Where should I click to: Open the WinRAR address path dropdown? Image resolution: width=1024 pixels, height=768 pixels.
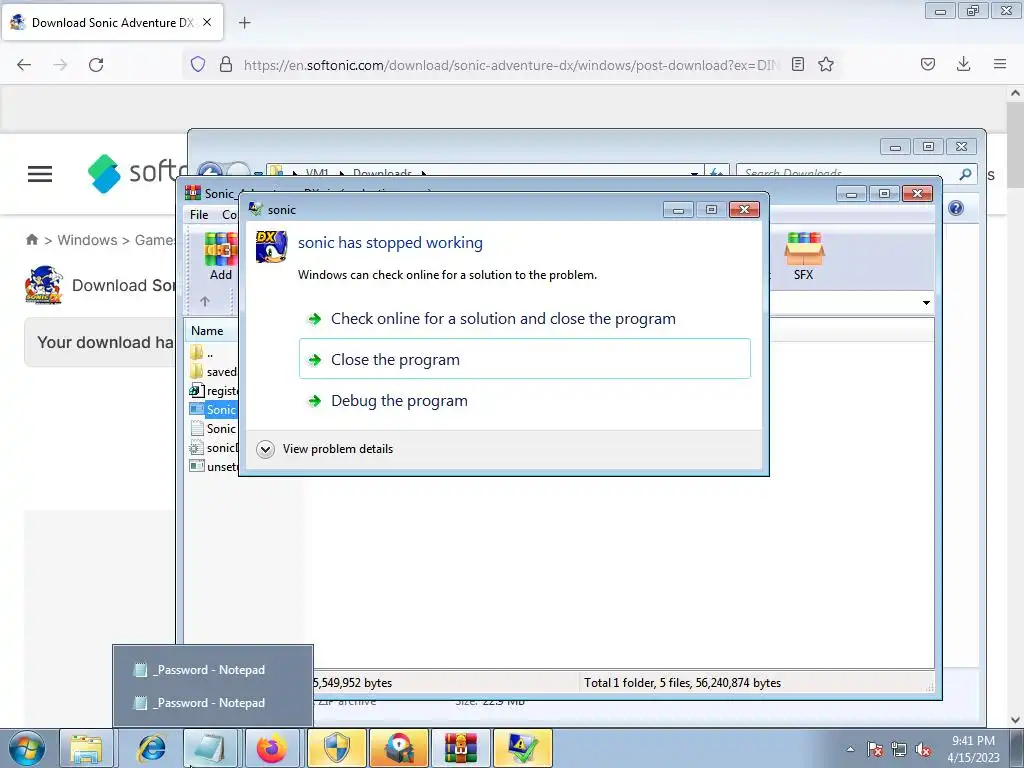point(926,302)
